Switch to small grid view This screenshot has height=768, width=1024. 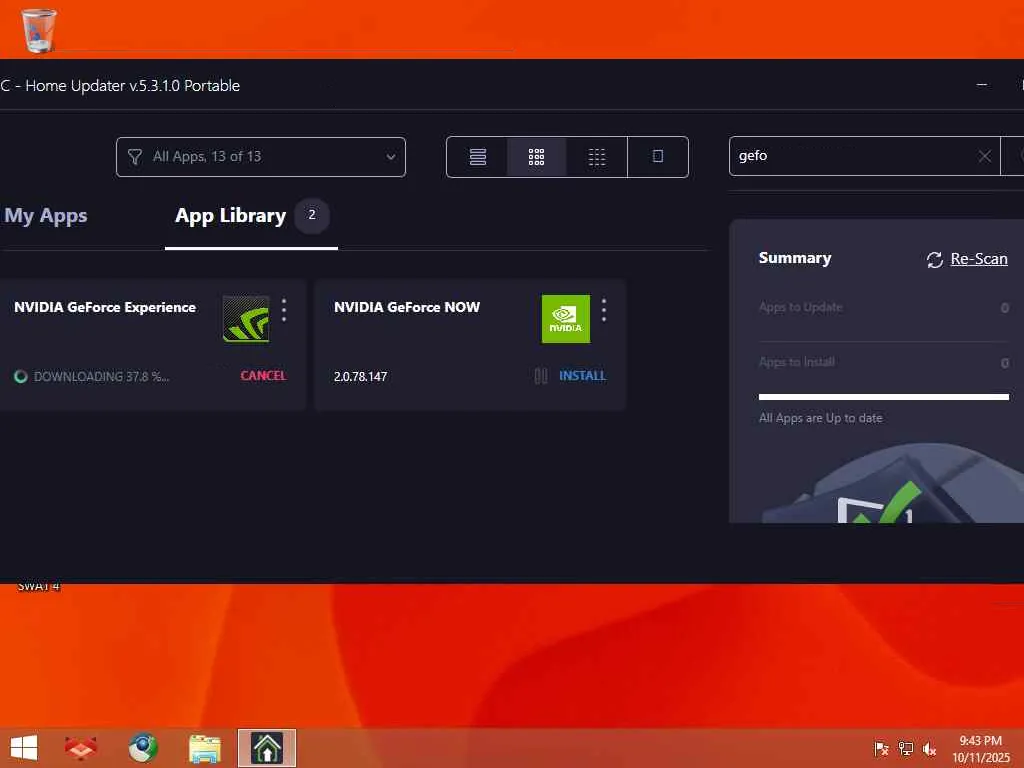pyautogui.click(x=596, y=157)
